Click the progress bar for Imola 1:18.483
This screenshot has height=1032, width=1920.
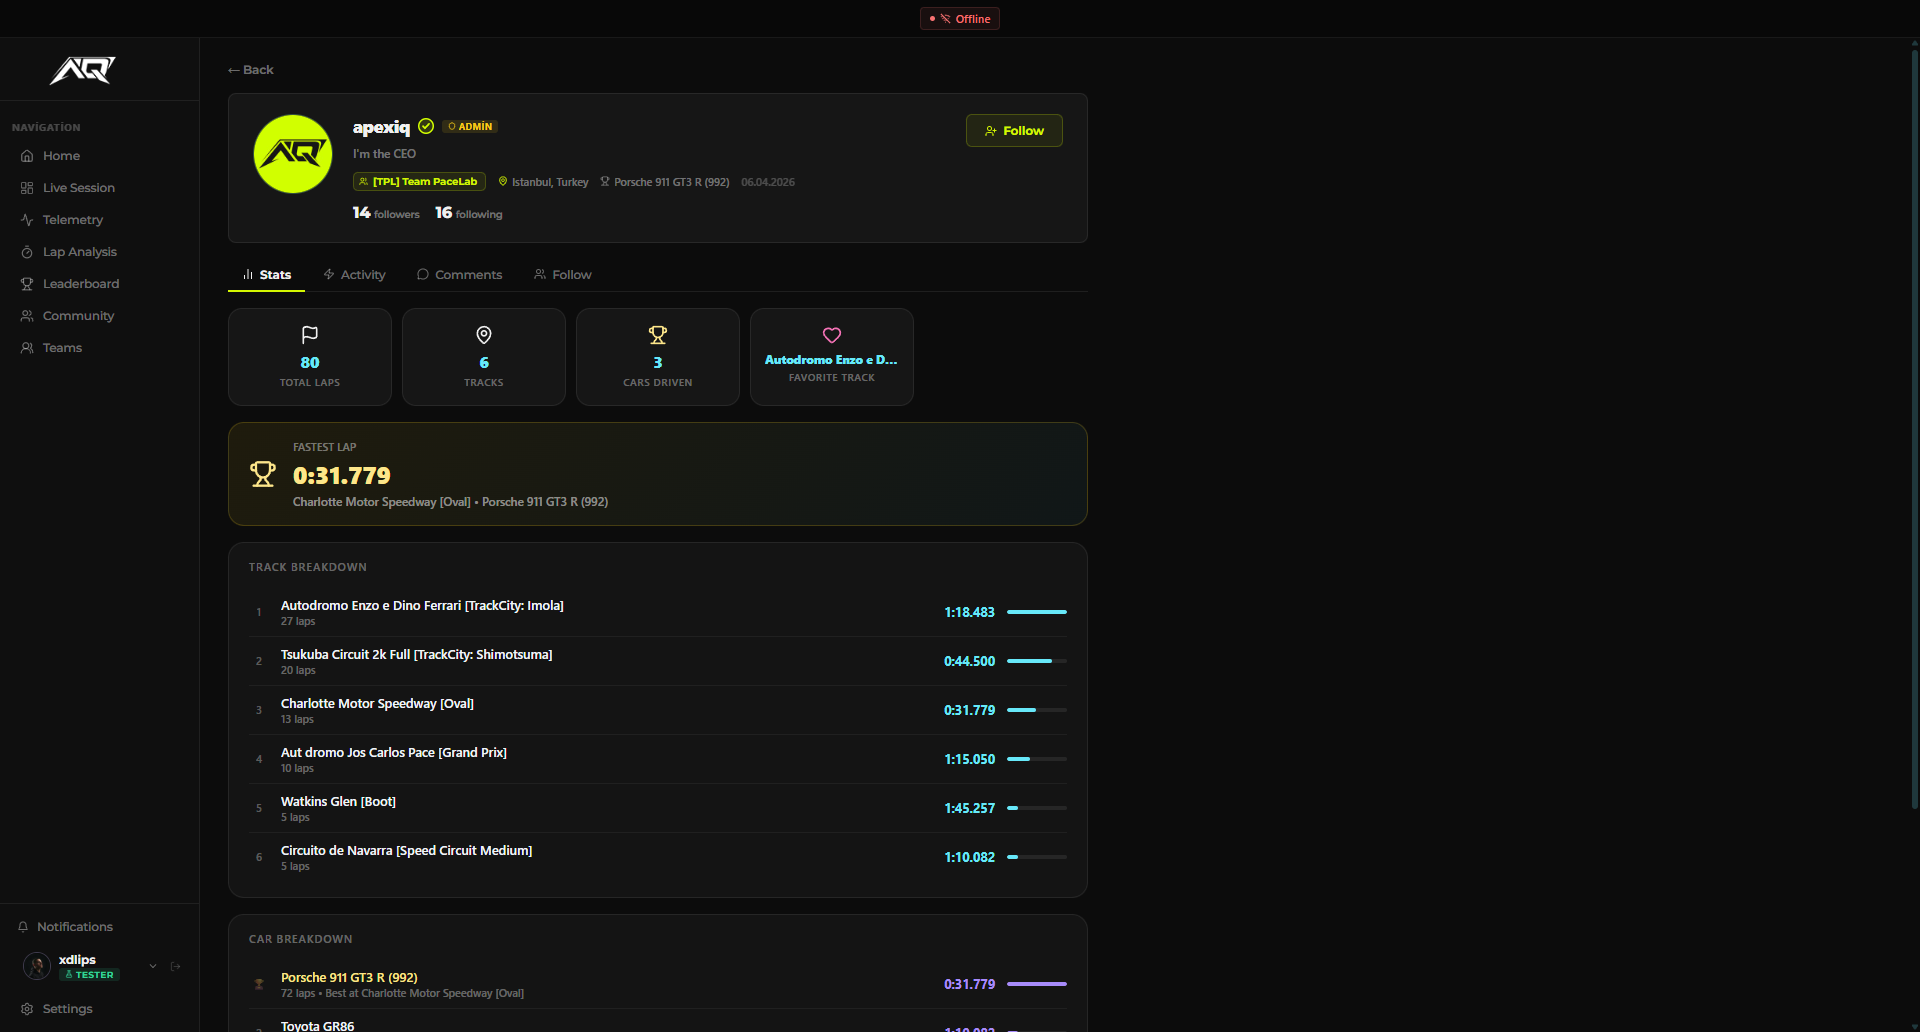(1037, 612)
